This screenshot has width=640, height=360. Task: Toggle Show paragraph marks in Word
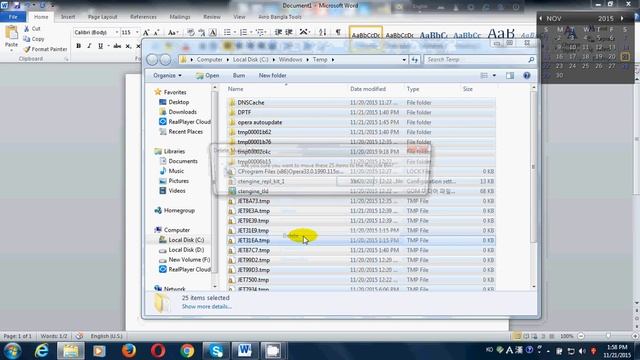(x=338, y=32)
